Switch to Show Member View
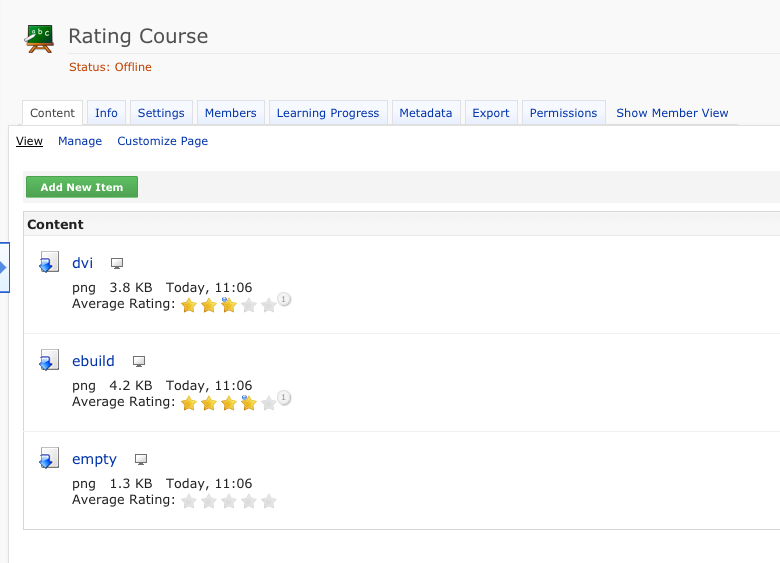780x563 pixels. (672, 113)
